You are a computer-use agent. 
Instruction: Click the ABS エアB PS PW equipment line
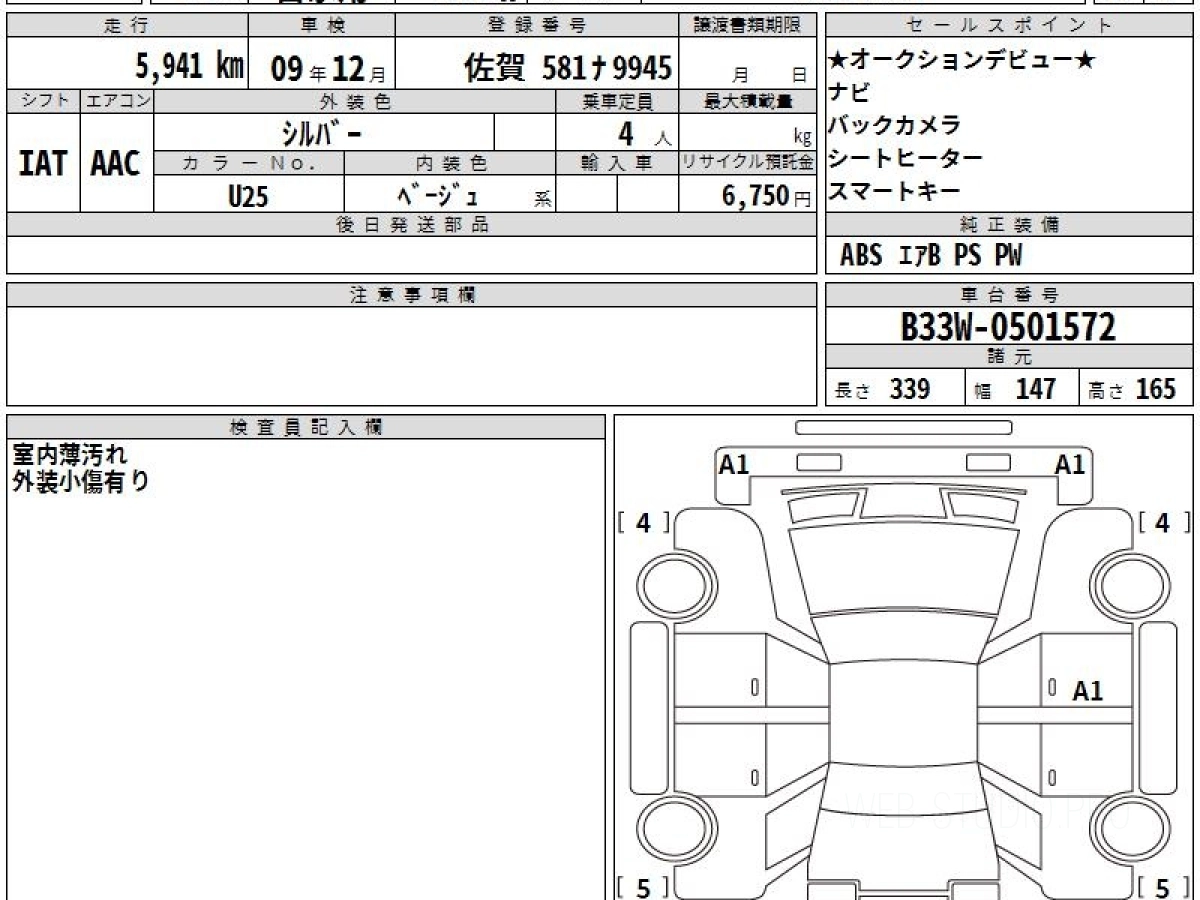click(x=931, y=256)
